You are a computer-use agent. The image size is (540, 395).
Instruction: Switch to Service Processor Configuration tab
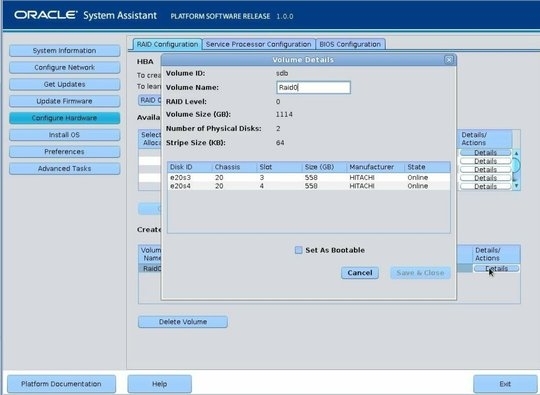coord(259,44)
